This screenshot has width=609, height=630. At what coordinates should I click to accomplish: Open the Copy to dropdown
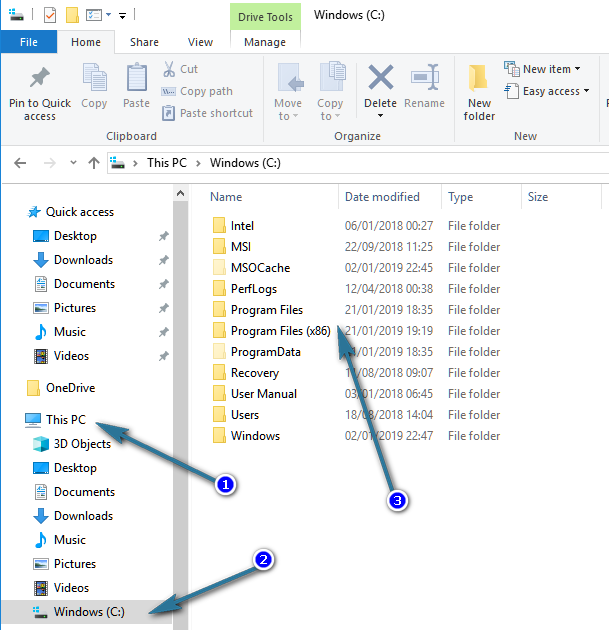pos(330,92)
